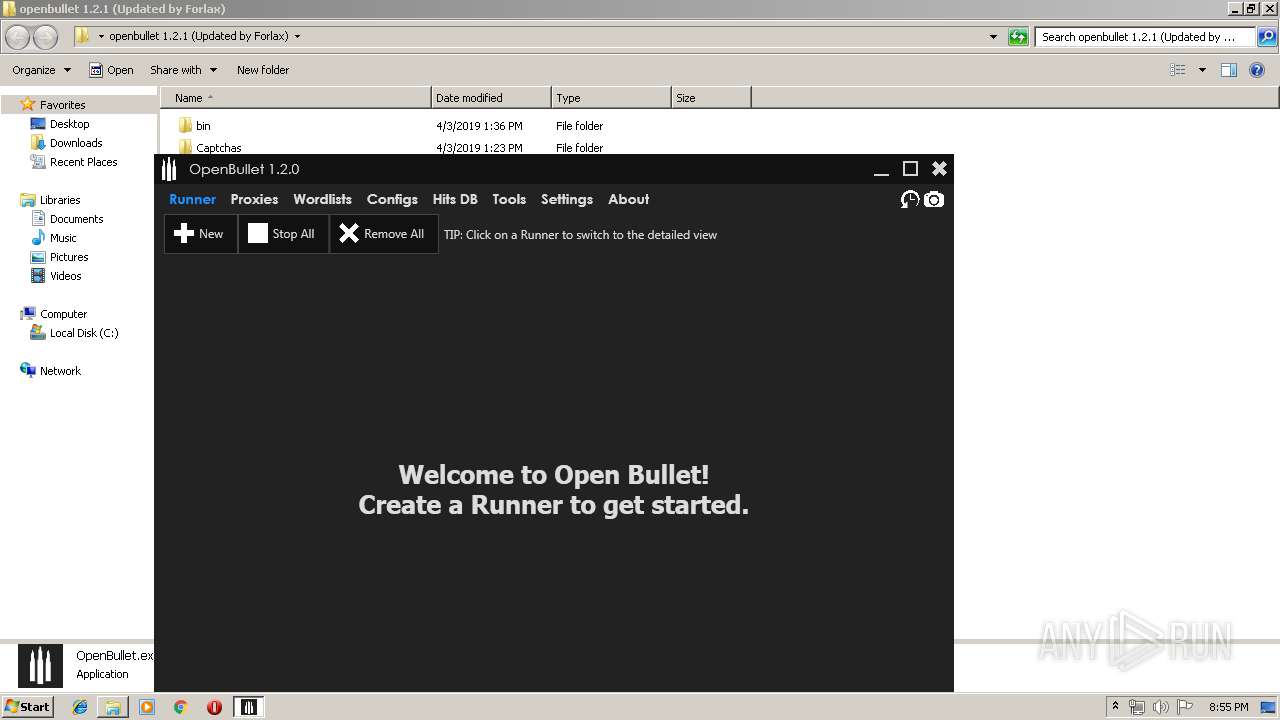The image size is (1280, 720).
Task: Sort by Date modified column
Action: click(491, 98)
